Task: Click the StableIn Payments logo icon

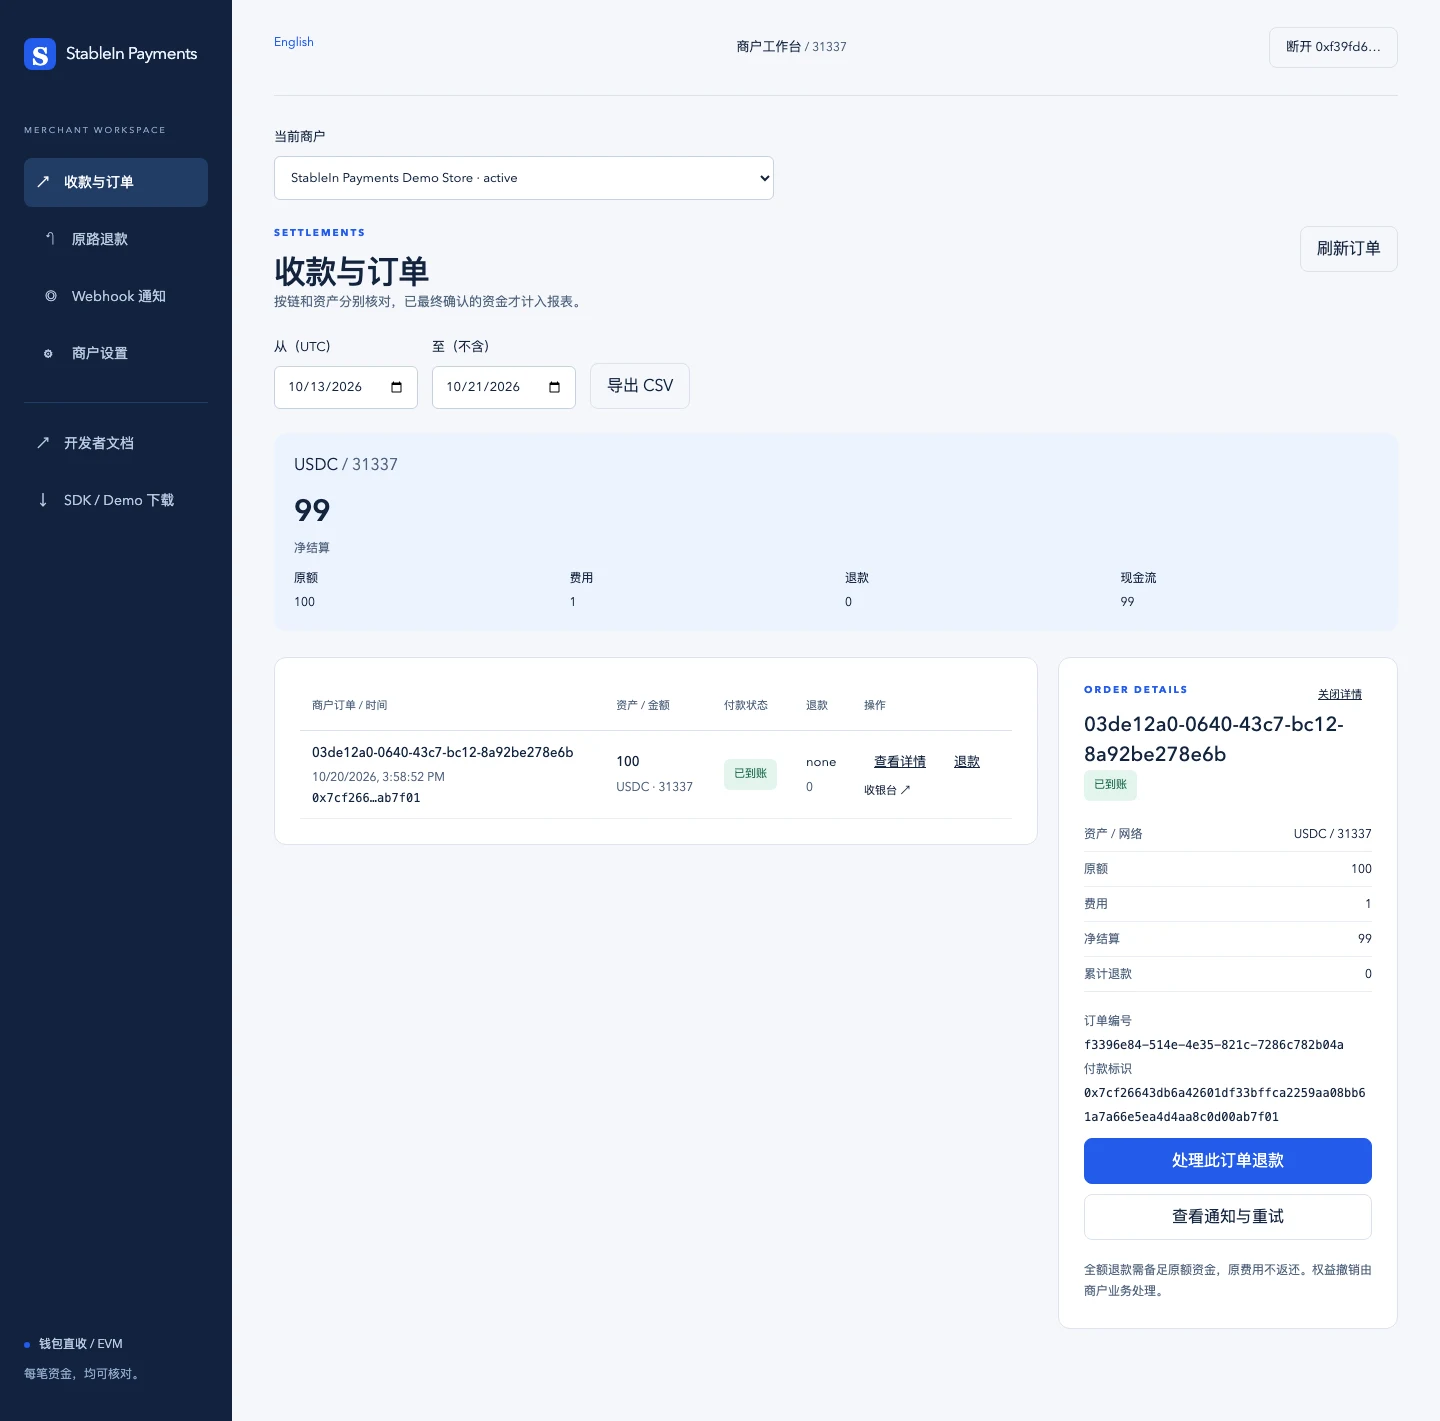Action: [40, 54]
